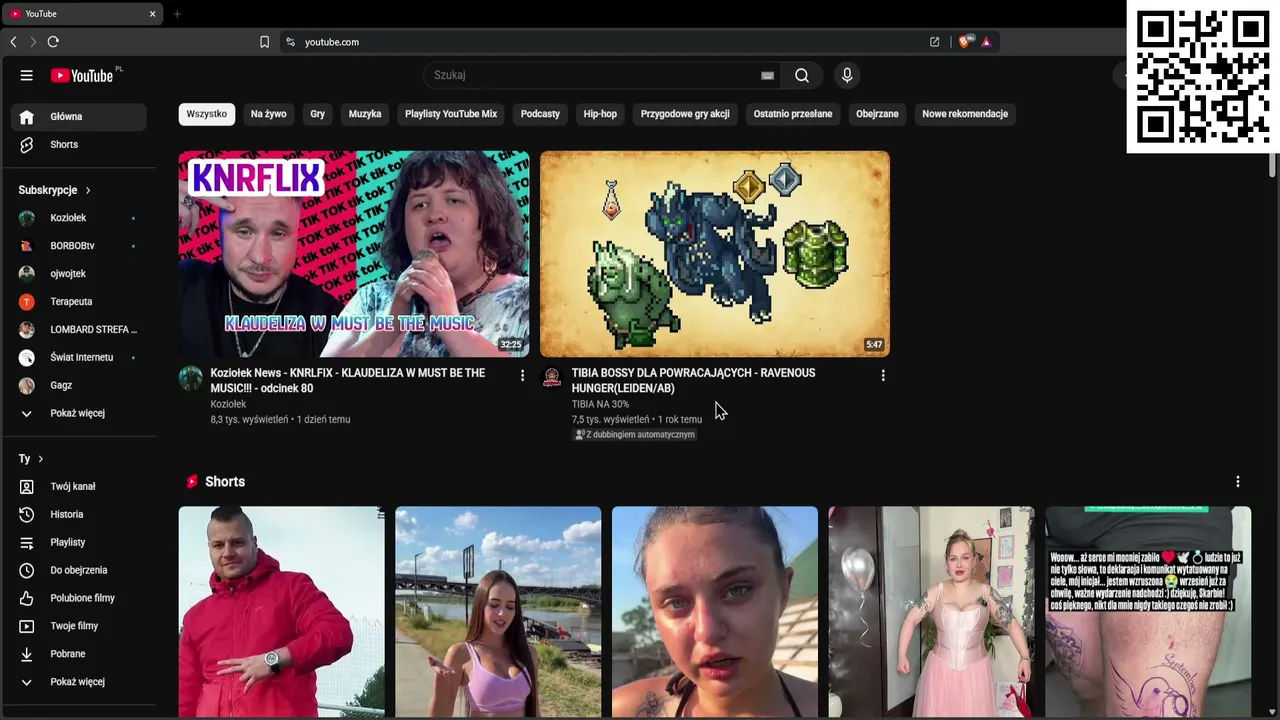Select the Nowe rekomendacje chip
This screenshot has height=720, width=1280.
click(965, 114)
